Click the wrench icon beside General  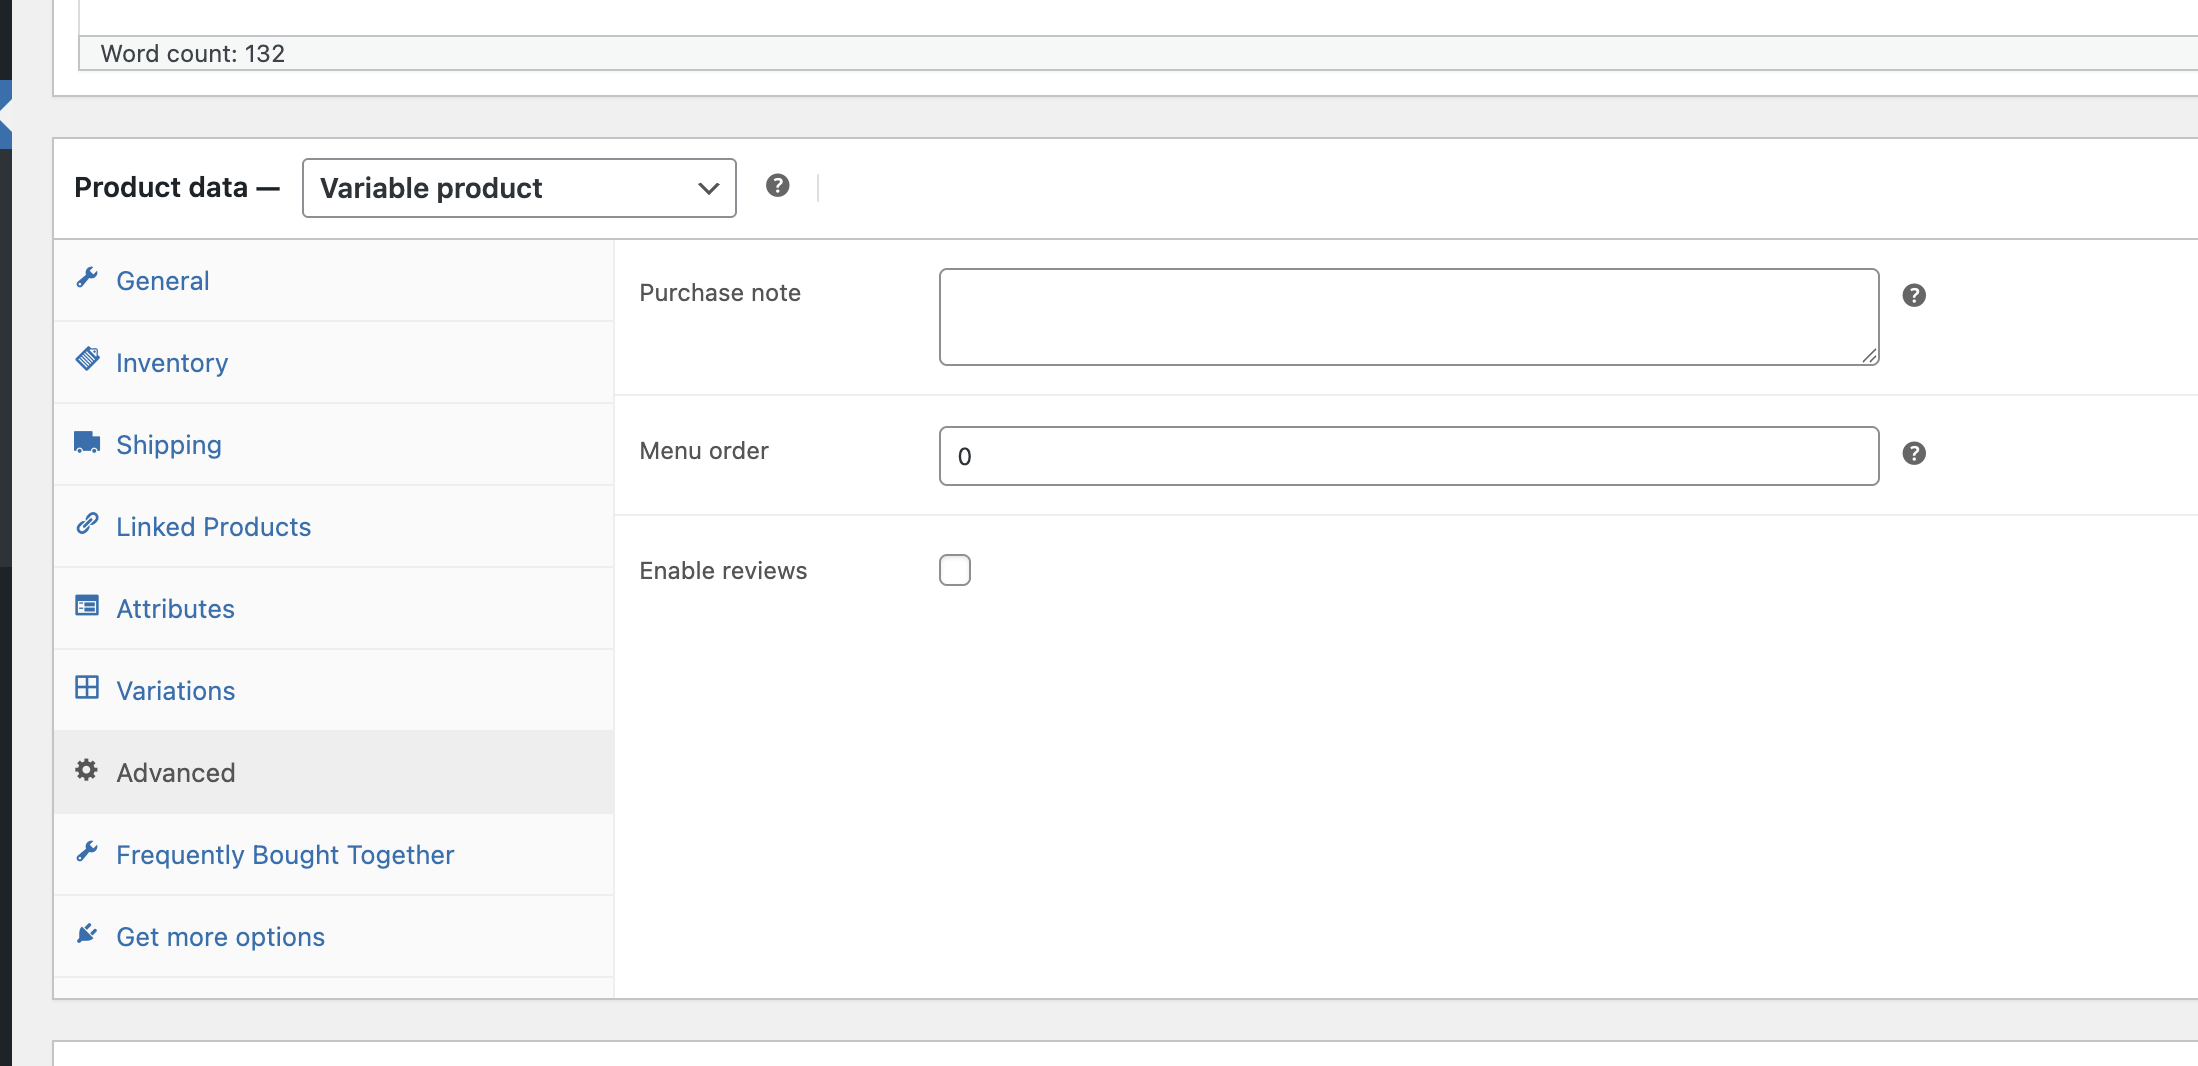87,278
